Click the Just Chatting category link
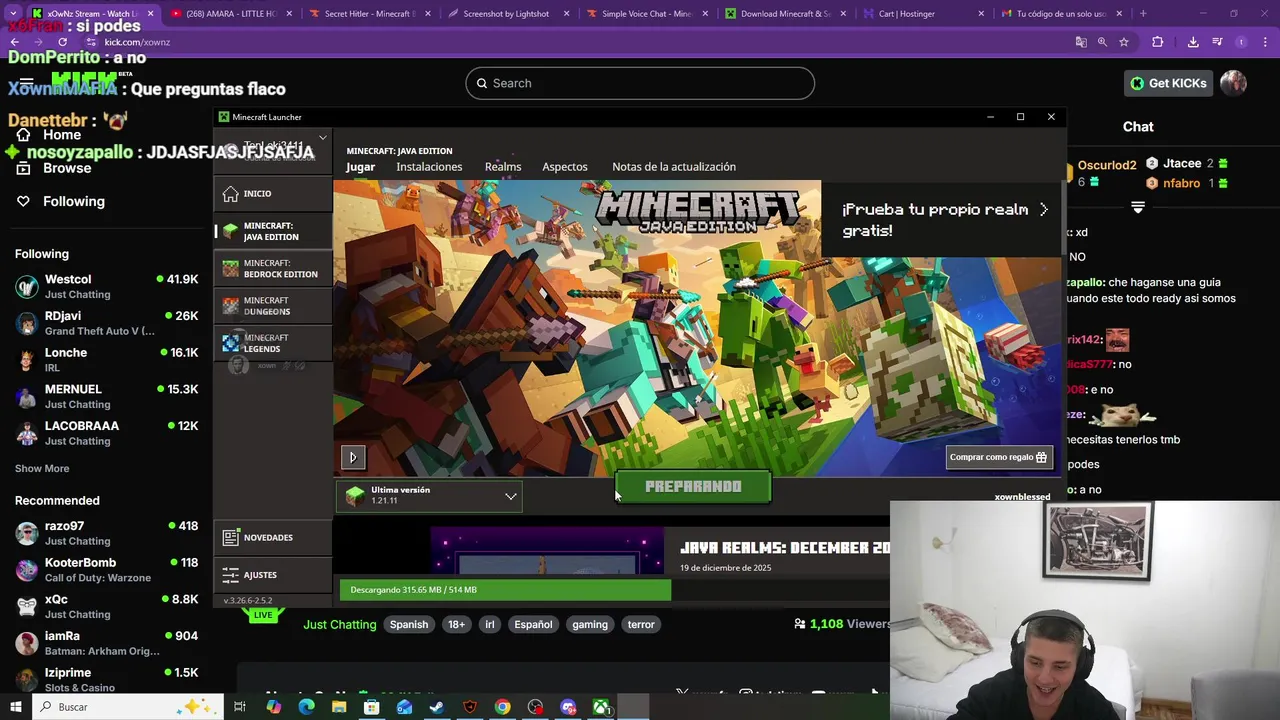 click(x=340, y=625)
